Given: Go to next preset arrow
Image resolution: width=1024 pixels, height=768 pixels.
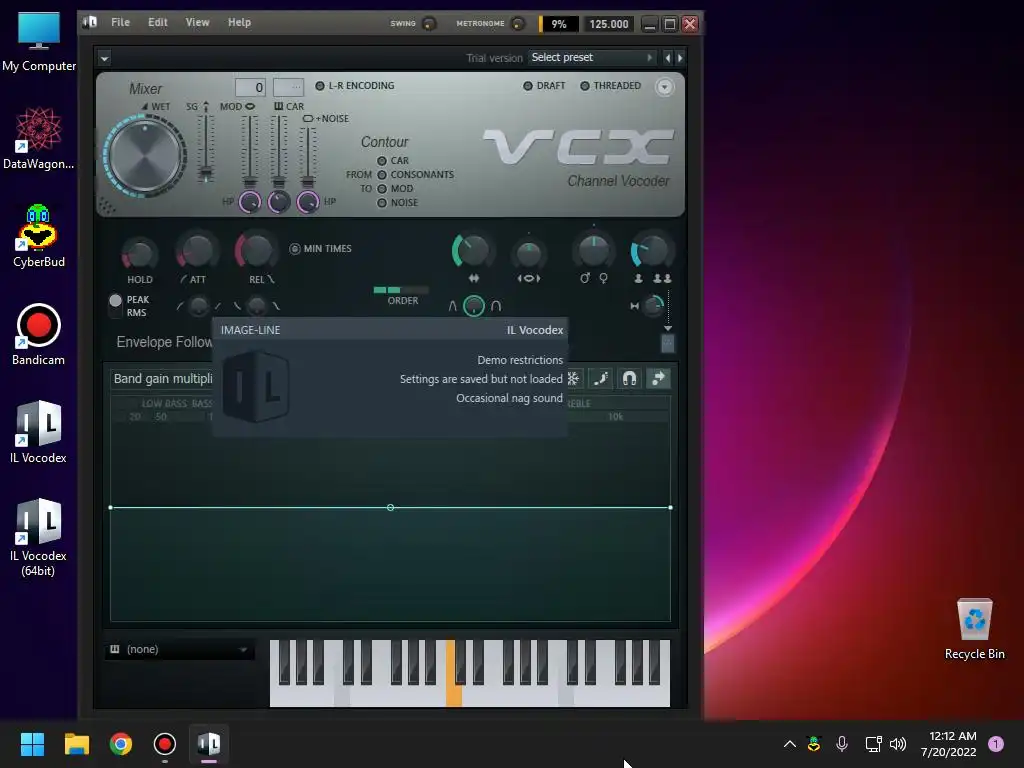Looking at the screenshot, I should (x=680, y=58).
